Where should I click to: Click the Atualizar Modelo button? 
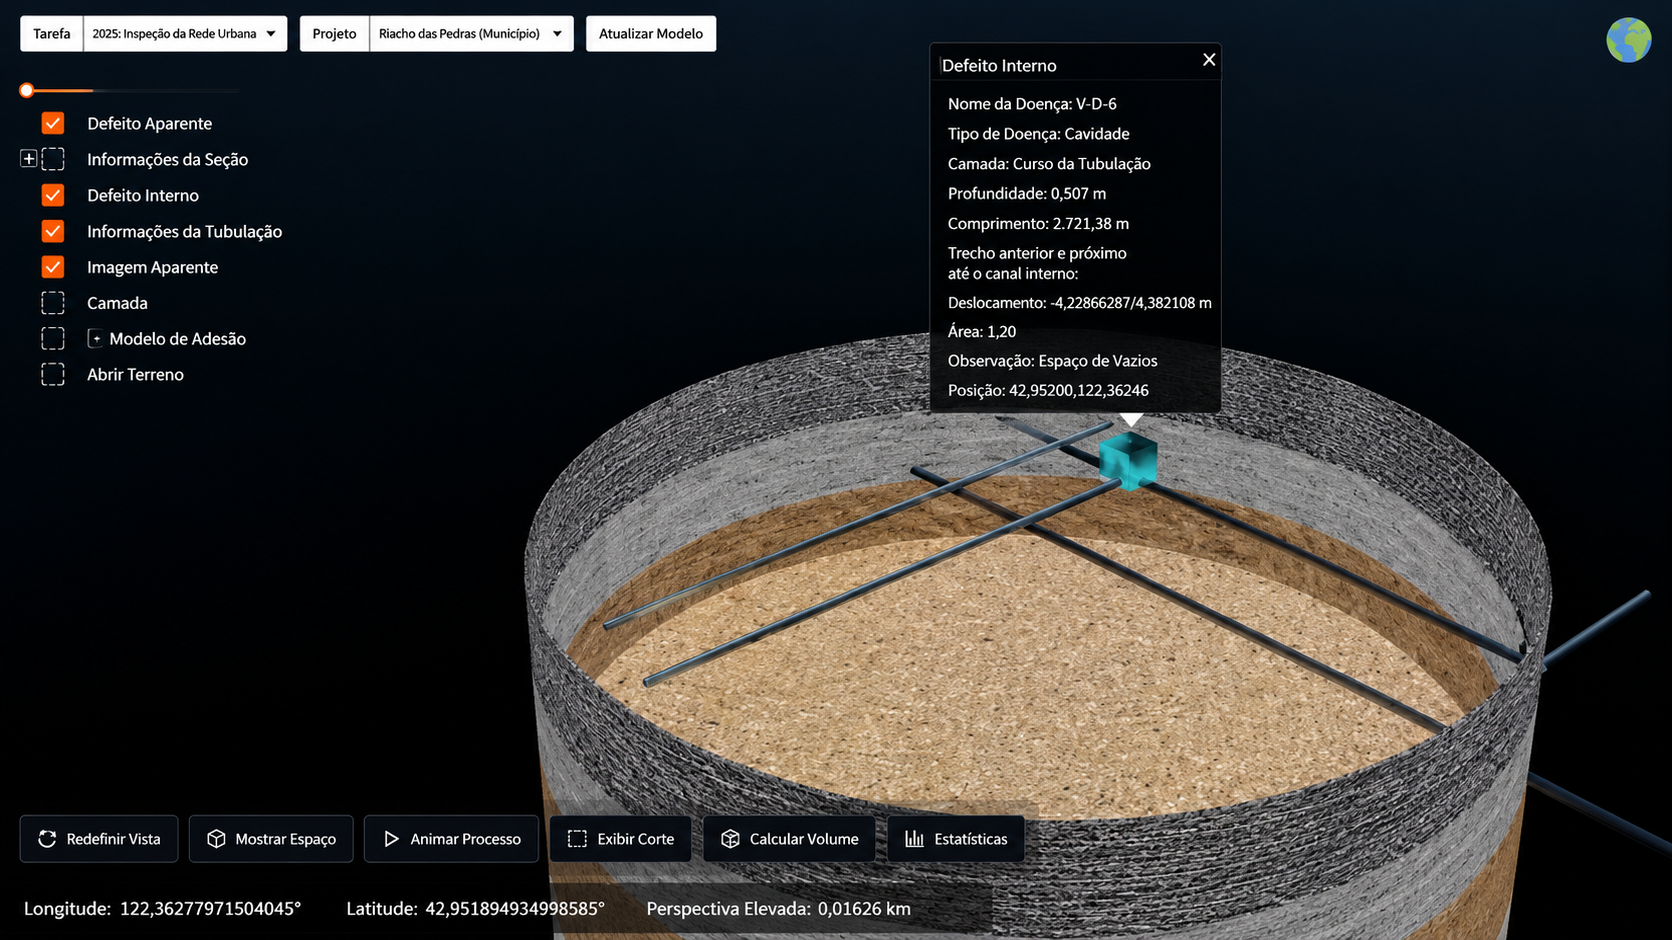click(x=651, y=34)
